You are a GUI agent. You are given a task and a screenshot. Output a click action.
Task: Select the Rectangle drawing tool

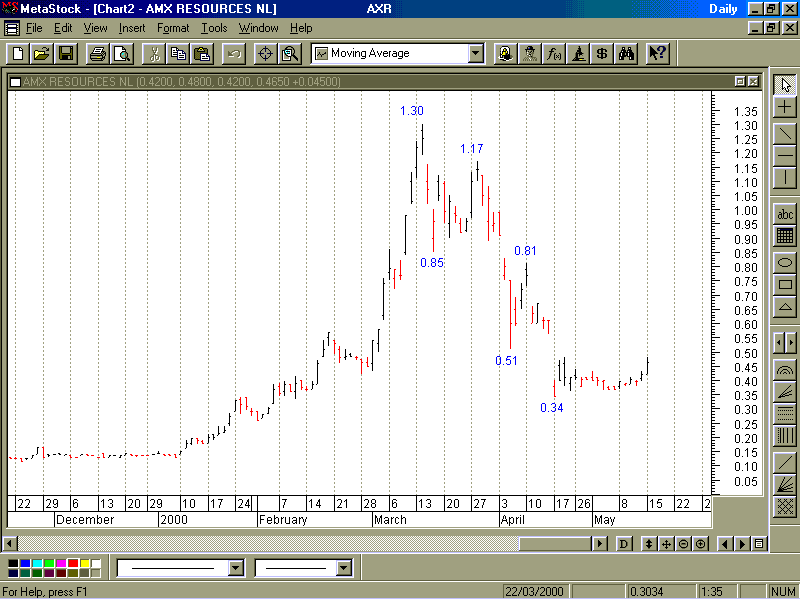coord(785,285)
